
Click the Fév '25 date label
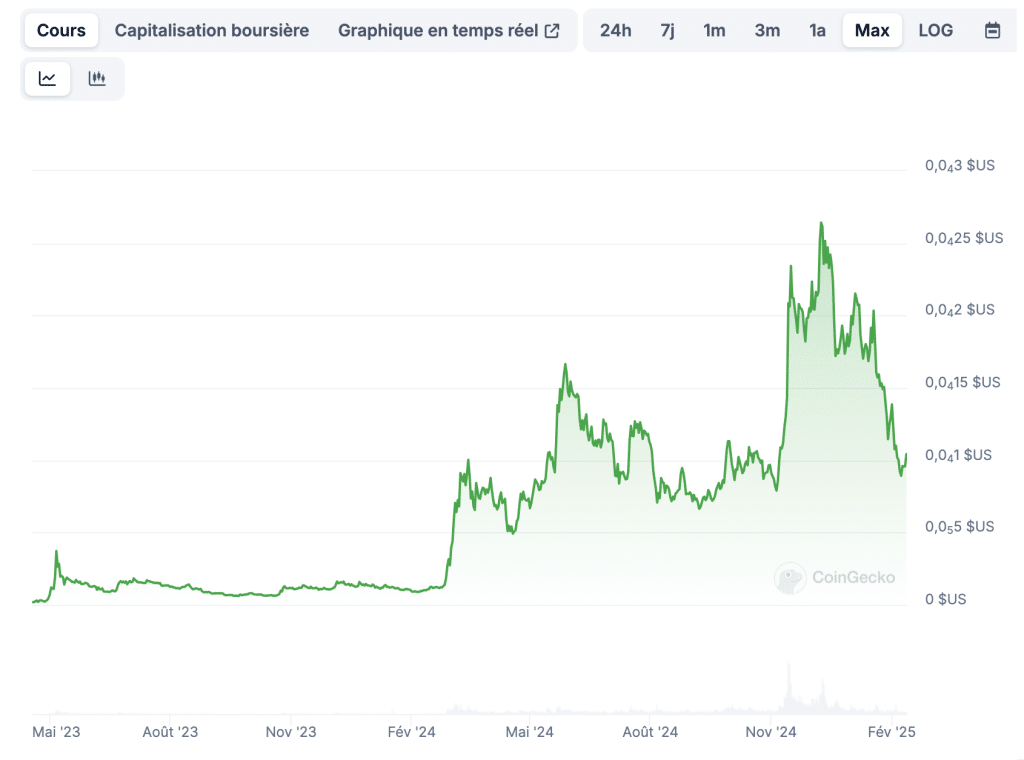[891, 732]
